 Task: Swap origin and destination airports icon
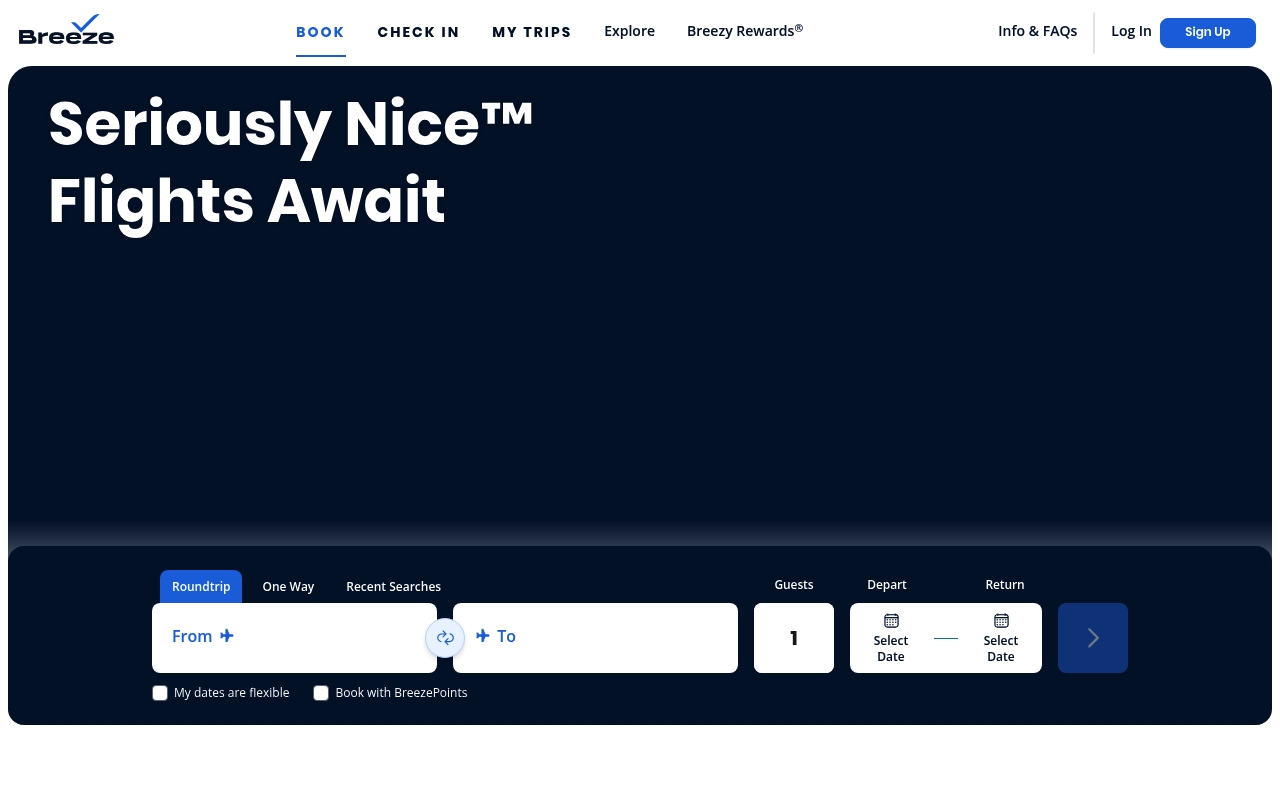click(445, 638)
